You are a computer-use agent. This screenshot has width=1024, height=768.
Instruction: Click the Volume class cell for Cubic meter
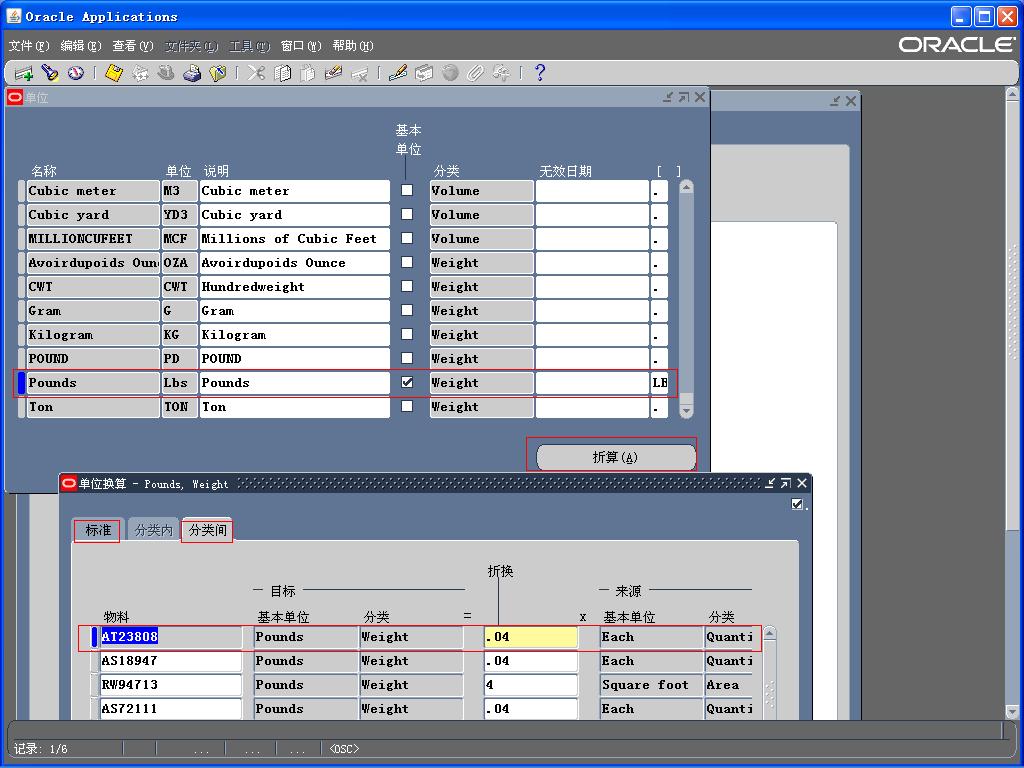[x=482, y=191]
